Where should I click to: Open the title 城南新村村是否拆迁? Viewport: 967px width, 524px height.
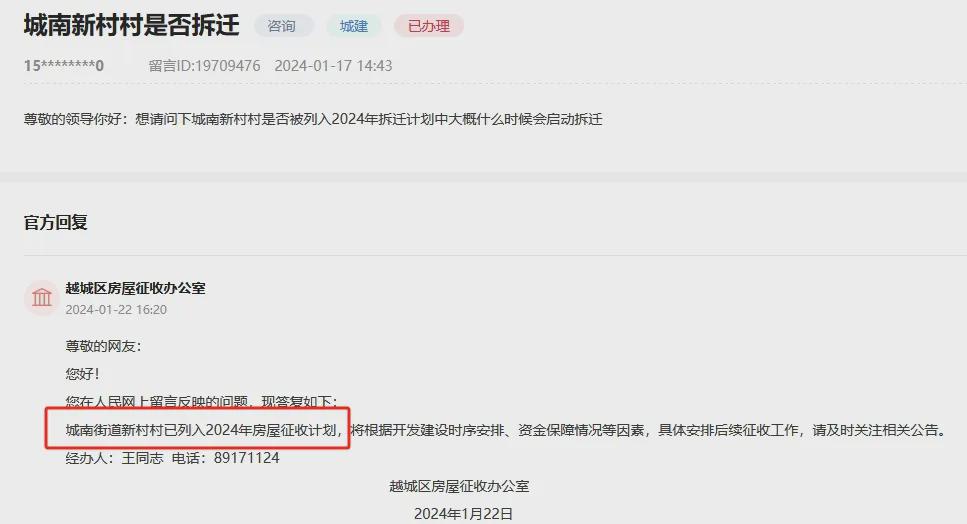coord(131,25)
